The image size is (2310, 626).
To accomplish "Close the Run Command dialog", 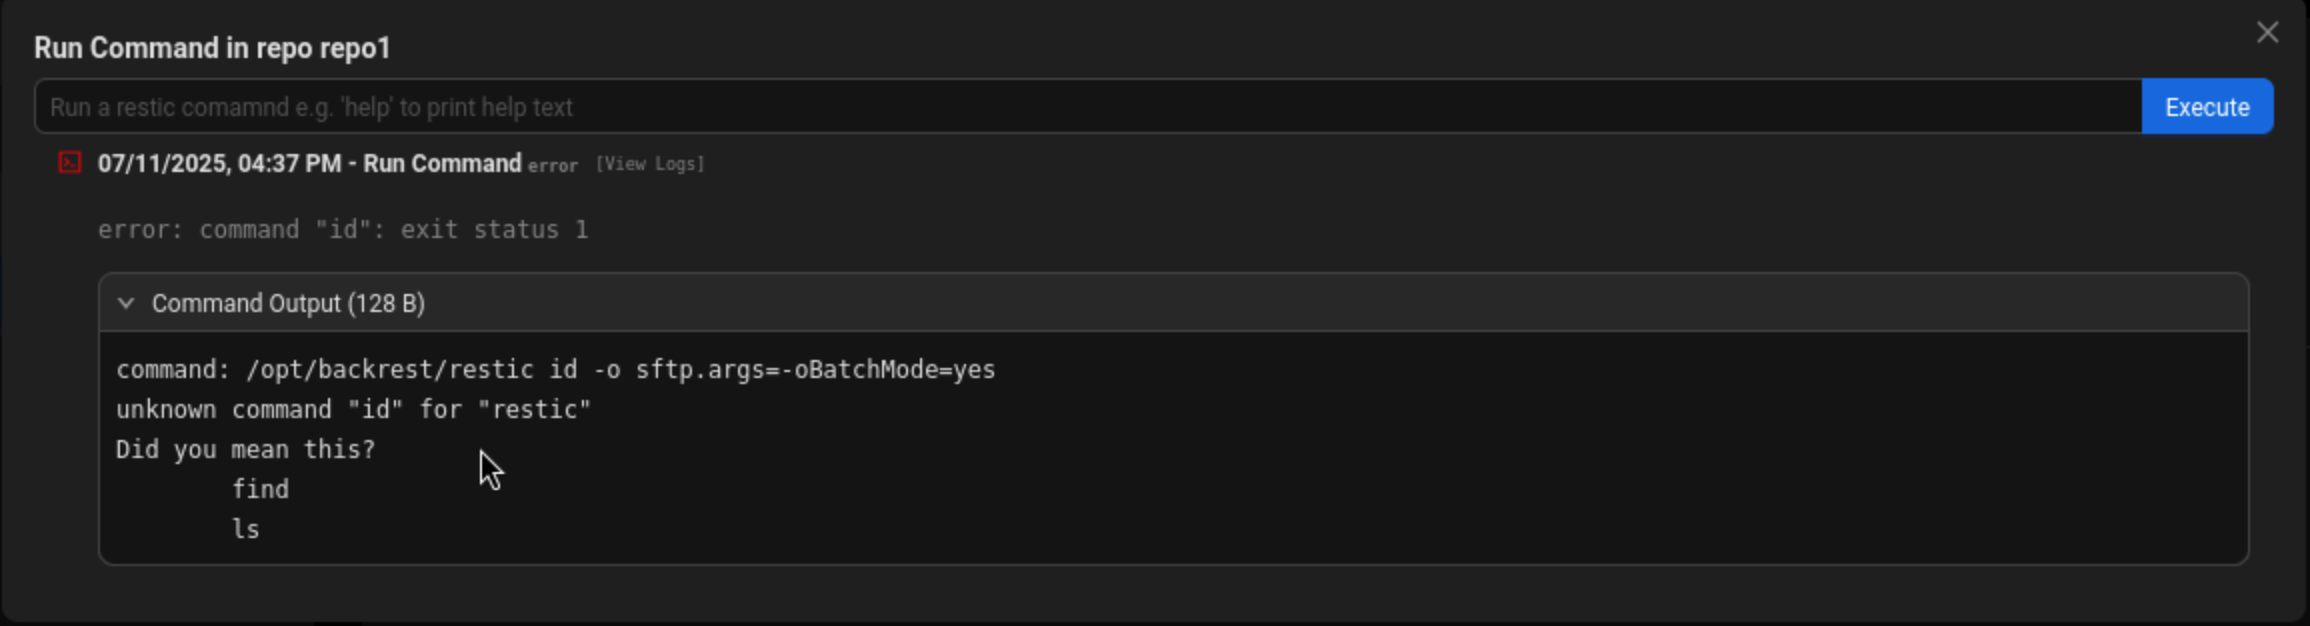I will point(2267,33).
